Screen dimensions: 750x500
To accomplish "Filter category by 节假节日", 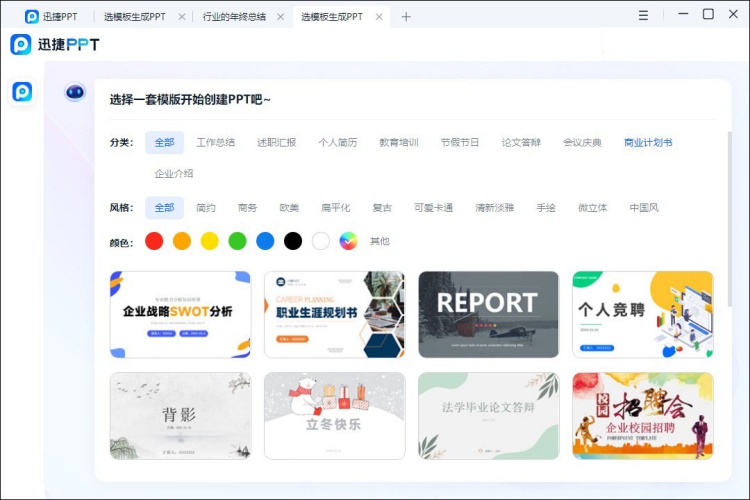I will pos(460,143).
